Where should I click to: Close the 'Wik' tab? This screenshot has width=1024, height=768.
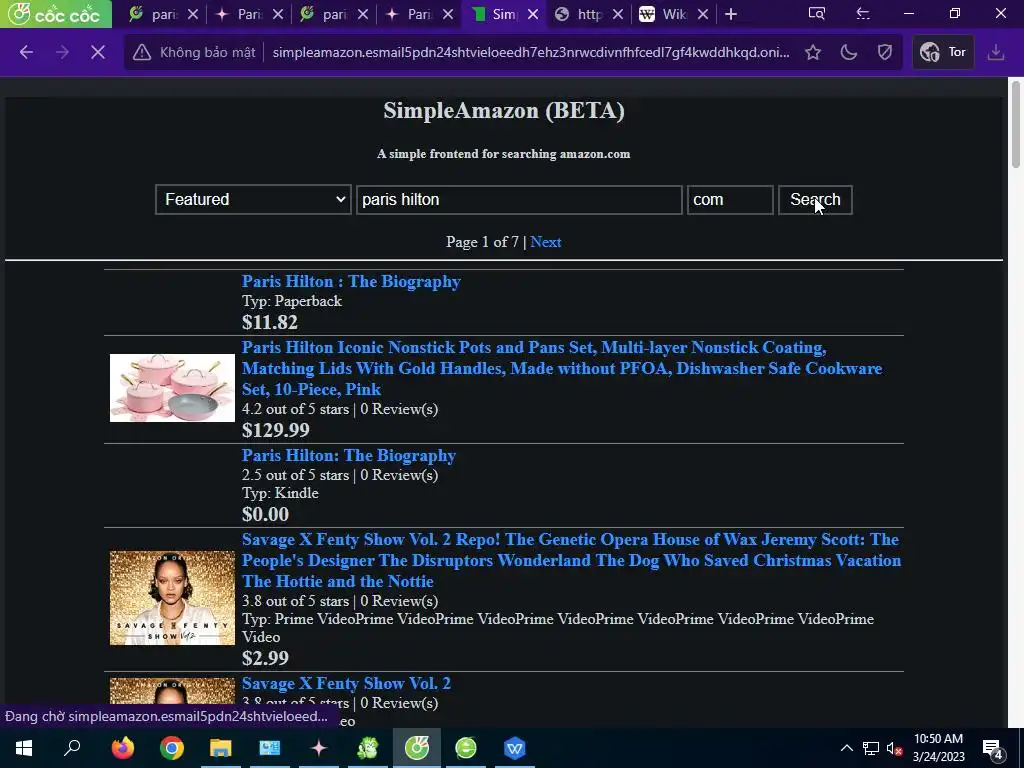(x=703, y=14)
